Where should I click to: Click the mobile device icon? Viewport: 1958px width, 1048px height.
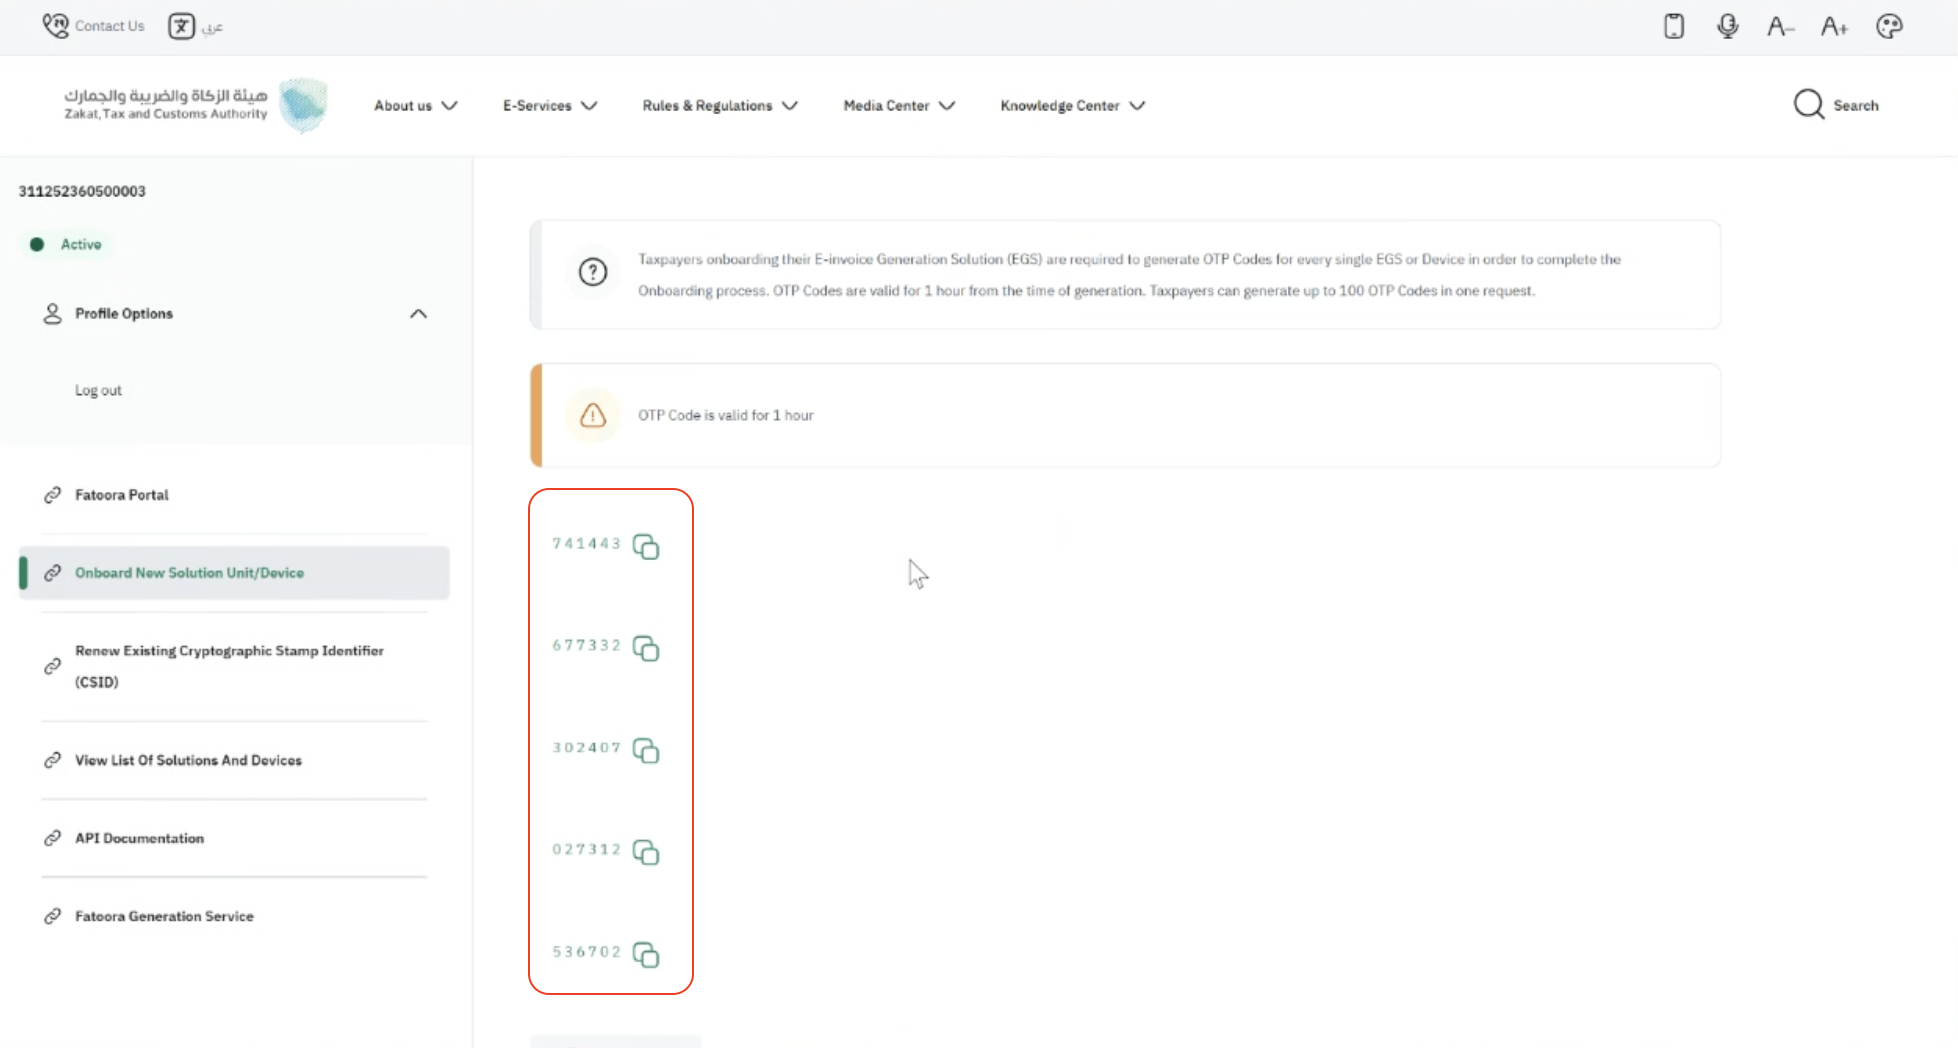pyautogui.click(x=1674, y=26)
